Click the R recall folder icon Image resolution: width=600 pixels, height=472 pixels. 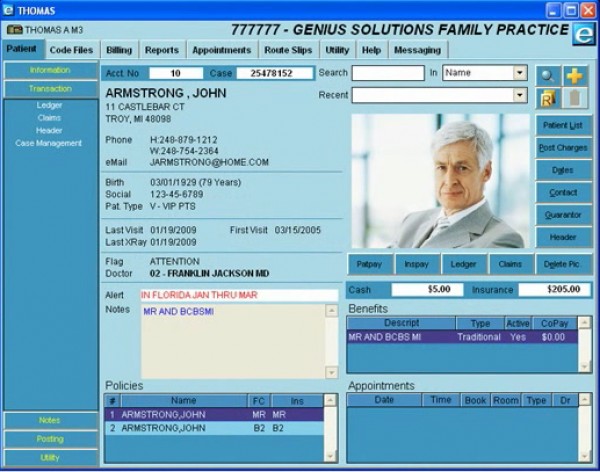point(548,98)
